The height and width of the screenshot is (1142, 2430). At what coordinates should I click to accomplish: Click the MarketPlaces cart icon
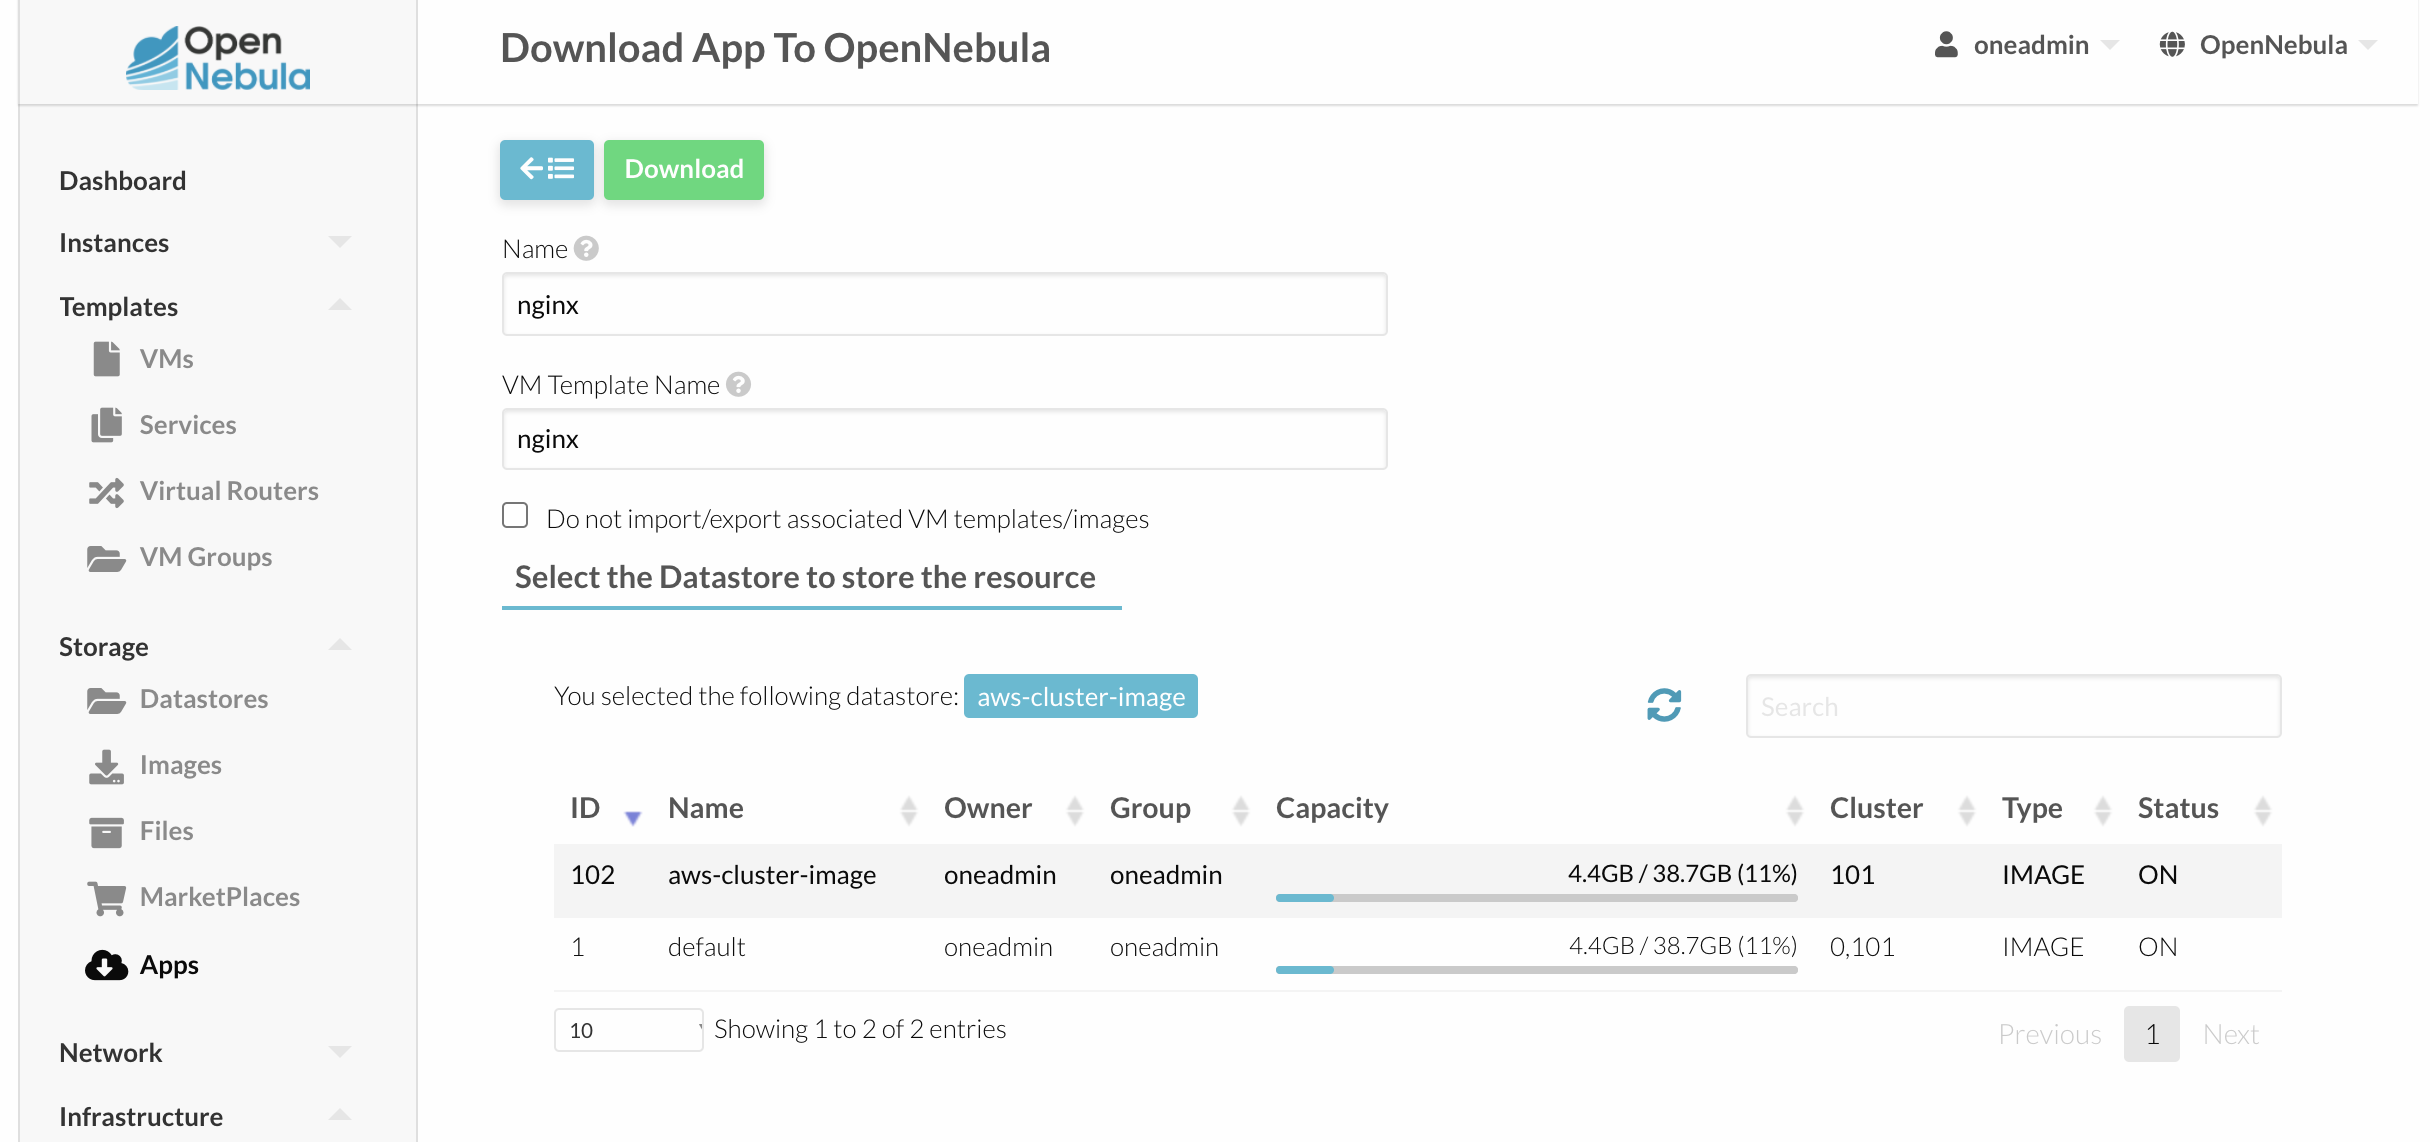pos(106,898)
